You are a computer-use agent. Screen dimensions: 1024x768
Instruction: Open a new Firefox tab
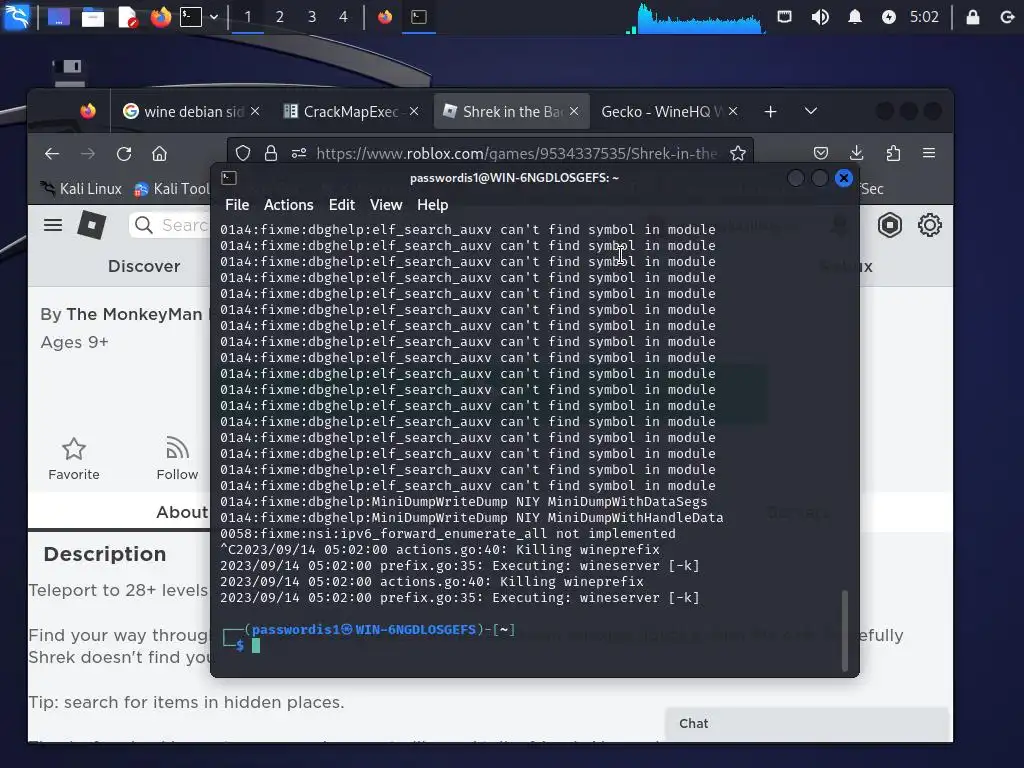[x=771, y=112]
